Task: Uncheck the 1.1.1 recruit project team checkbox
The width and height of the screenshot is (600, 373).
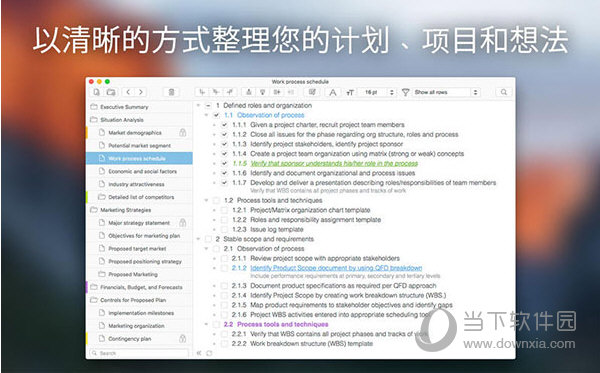Action: [225, 125]
